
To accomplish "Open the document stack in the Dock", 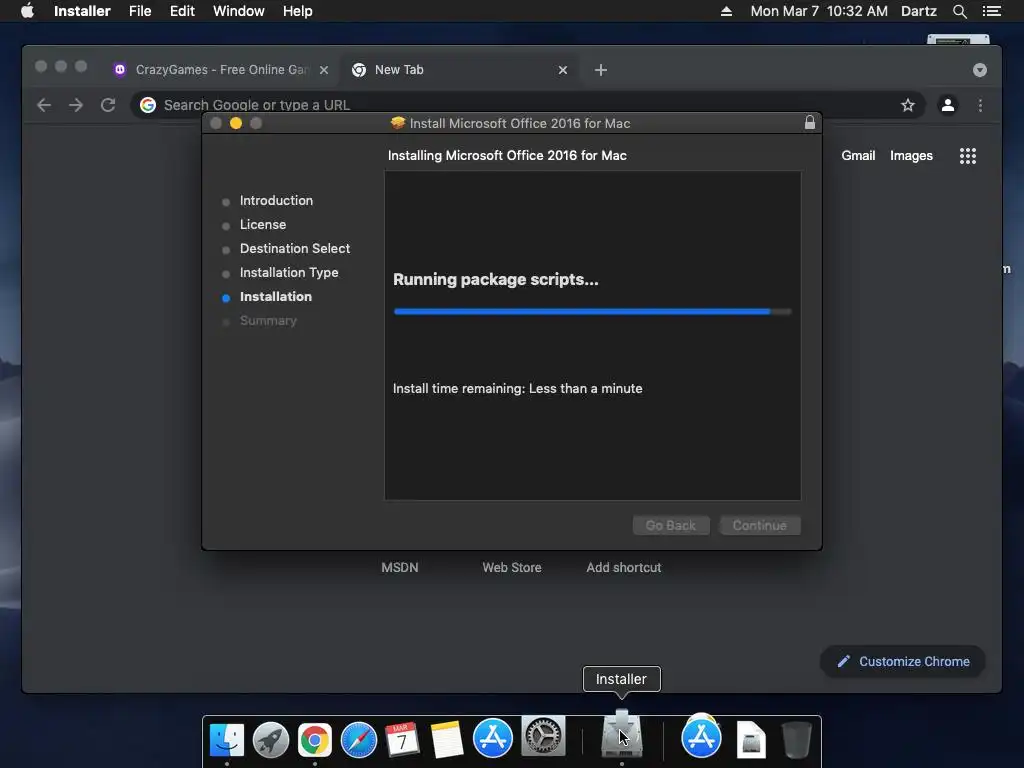I will 751,740.
